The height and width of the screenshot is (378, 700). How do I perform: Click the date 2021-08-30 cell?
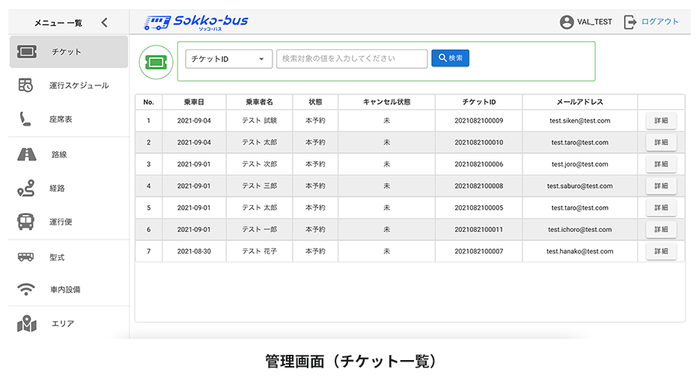click(194, 251)
